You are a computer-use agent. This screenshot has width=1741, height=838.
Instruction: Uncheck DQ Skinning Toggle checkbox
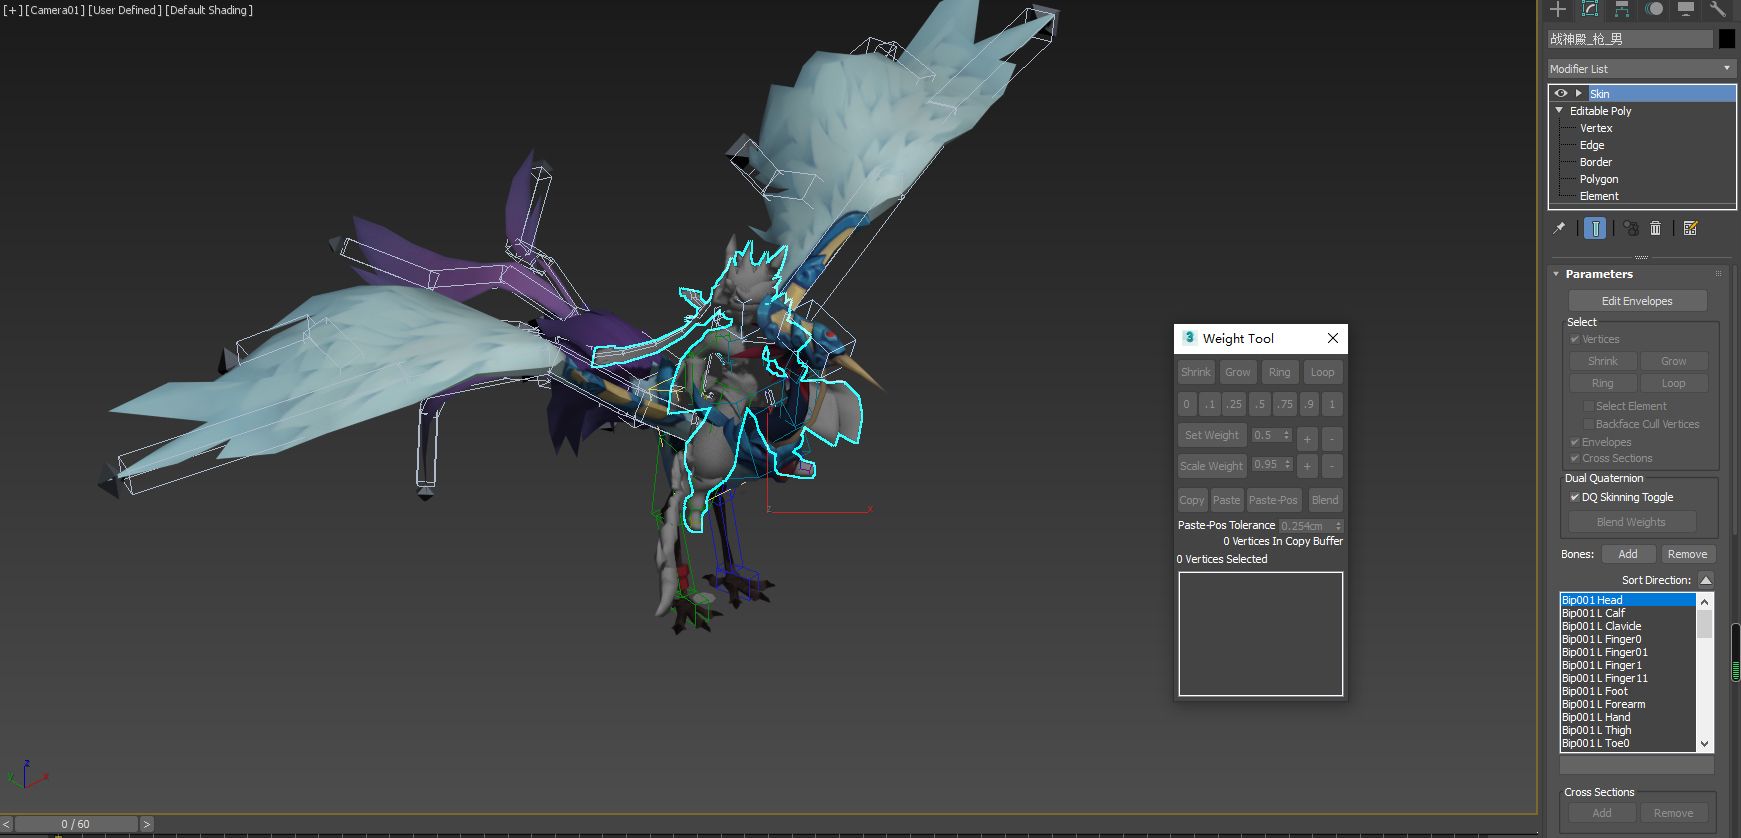click(x=1575, y=497)
